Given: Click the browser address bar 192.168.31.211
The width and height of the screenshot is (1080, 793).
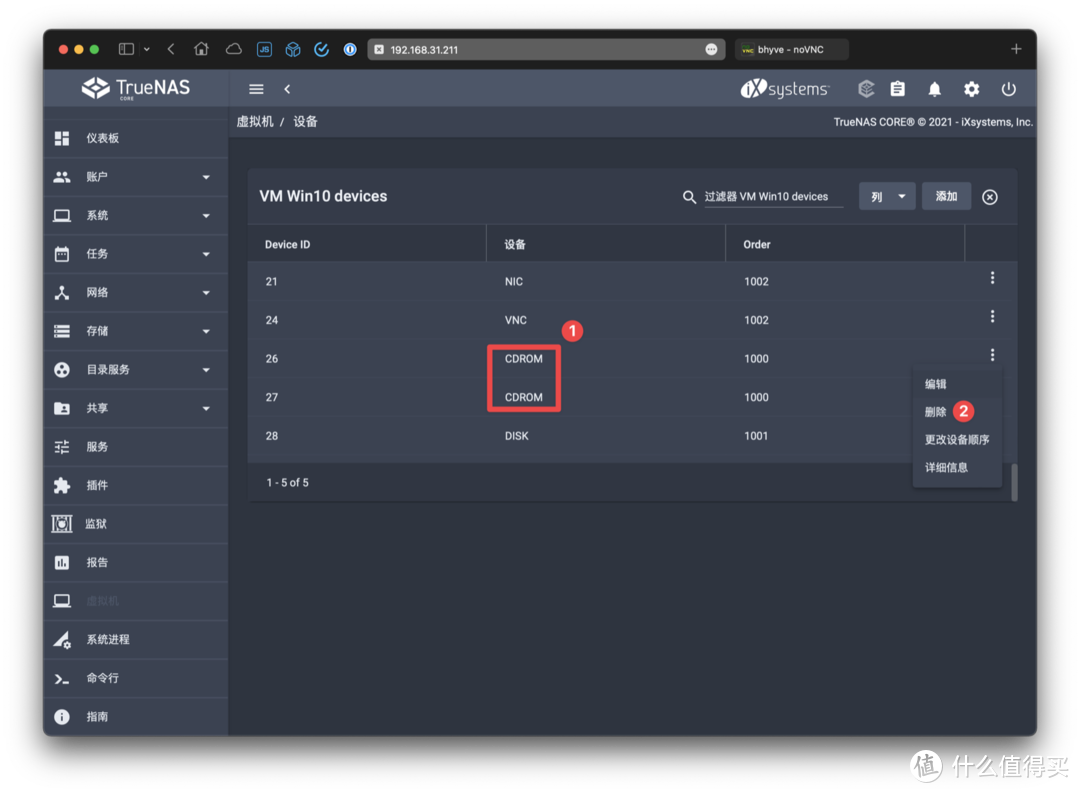Looking at the screenshot, I should tap(546, 50).
